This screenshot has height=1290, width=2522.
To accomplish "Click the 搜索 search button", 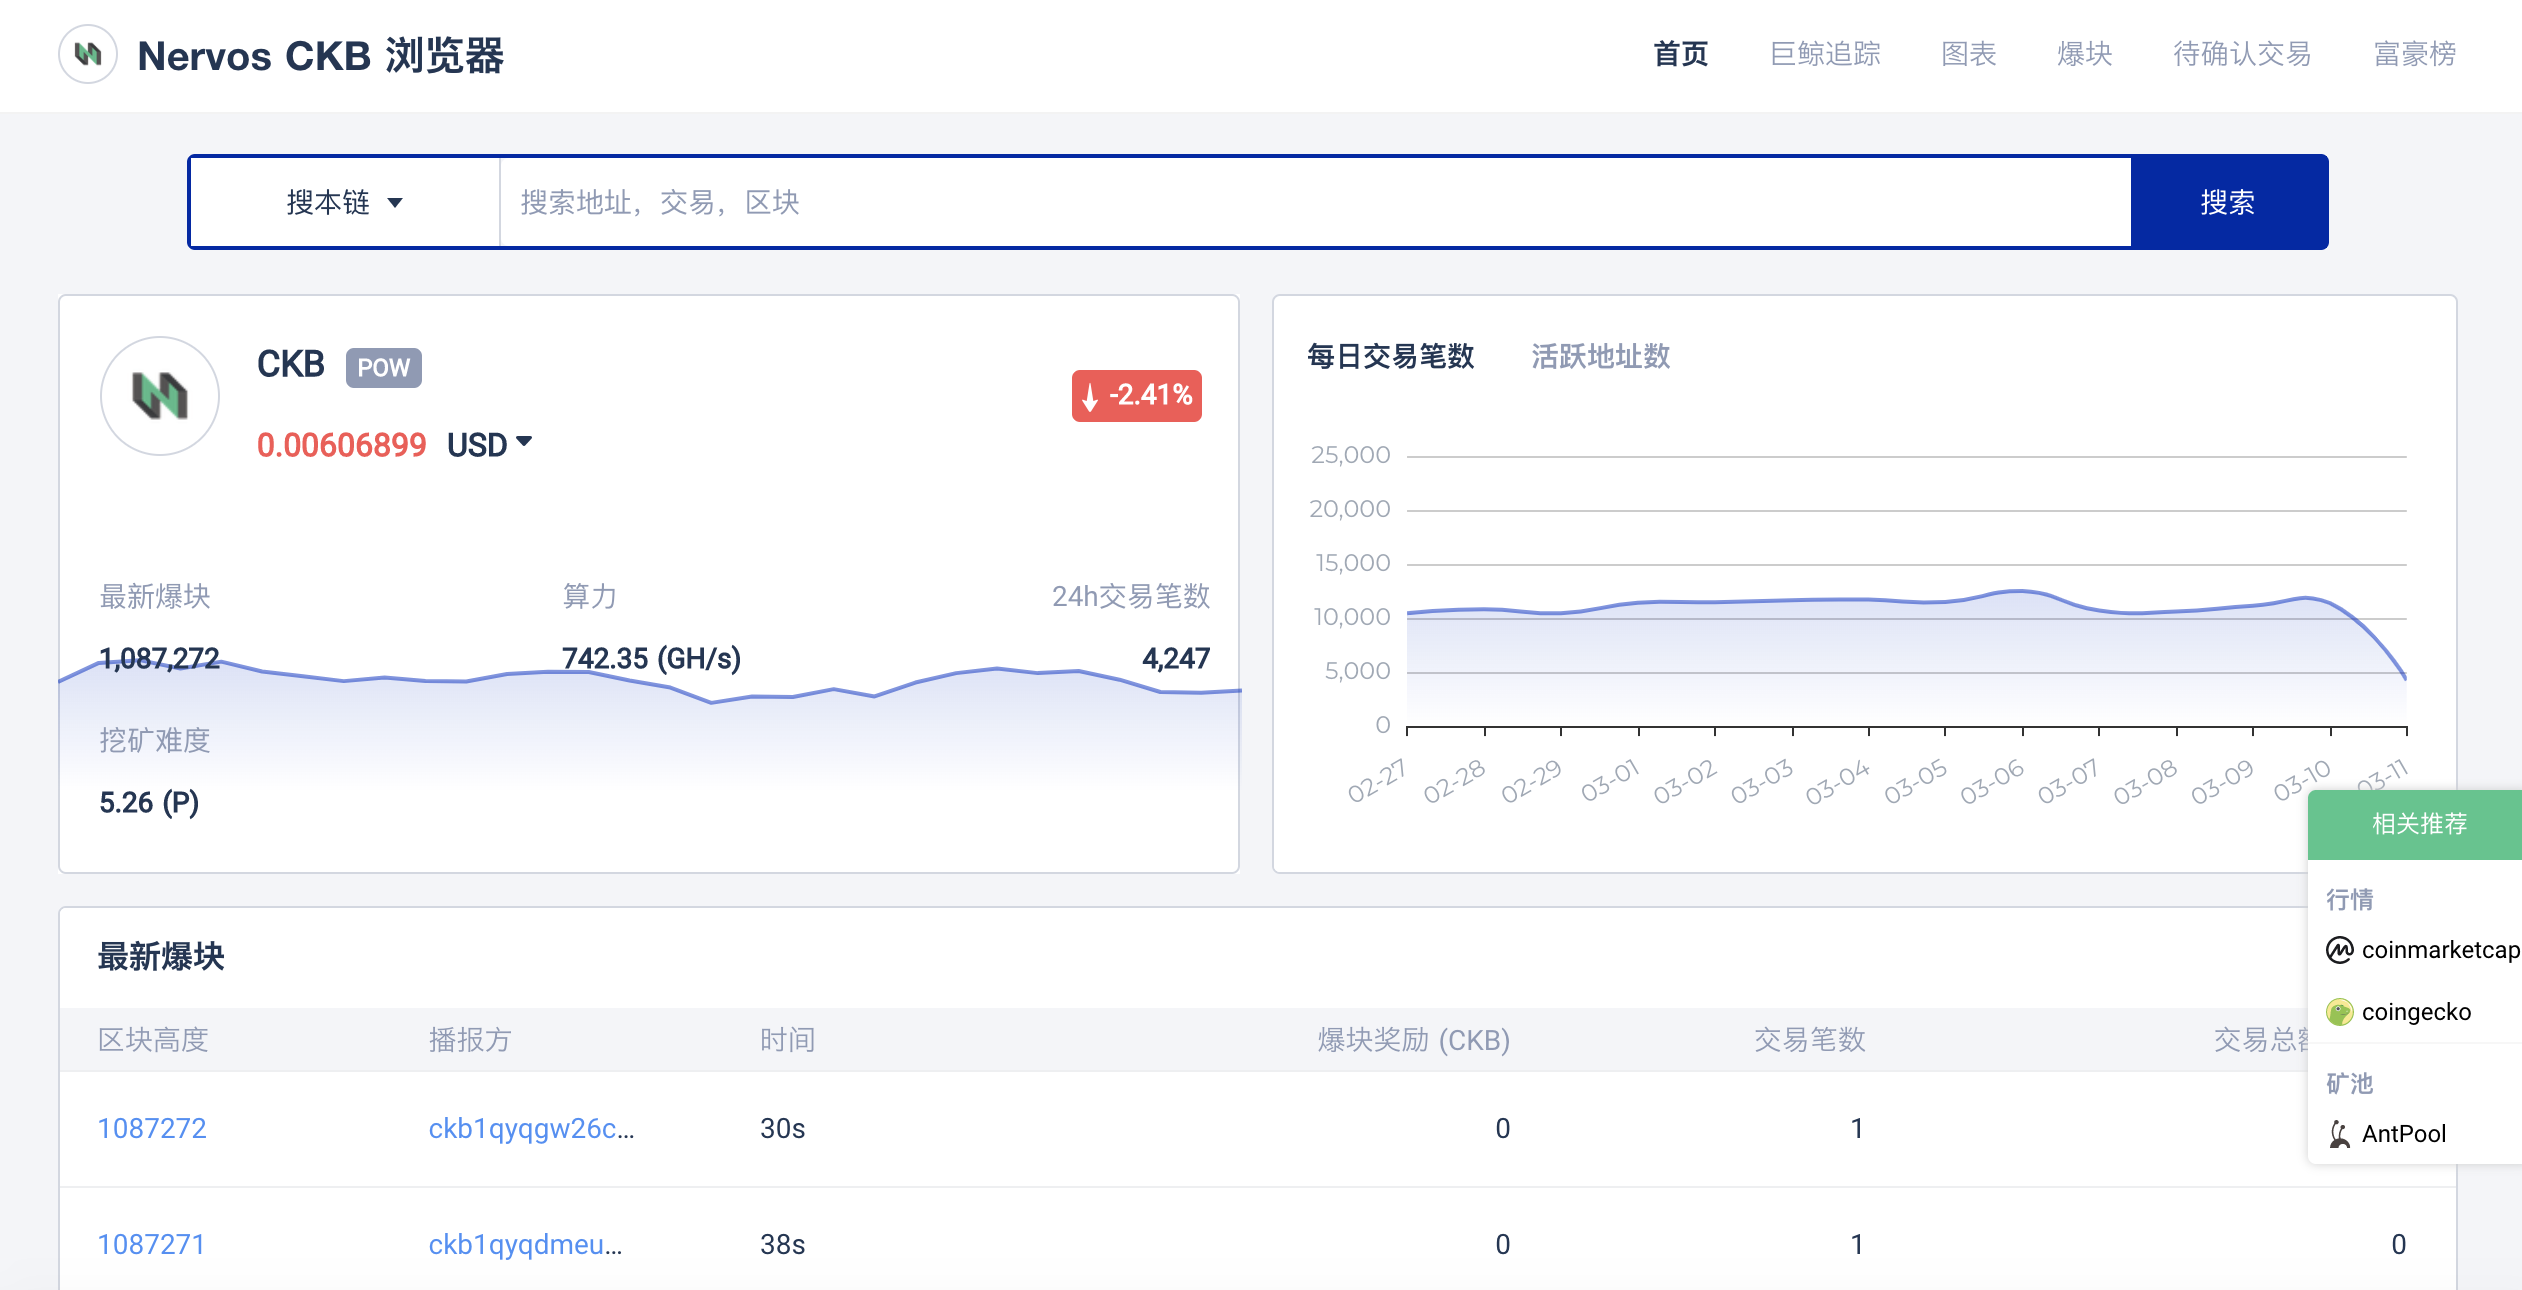I will tap(2229, 201).
